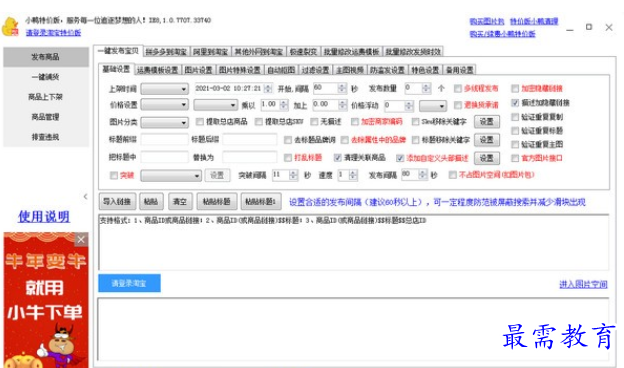Screen dimensions: 624x368
Task: Enable the 加密隐藏链接 checkbox
Action: click(515, 88)
